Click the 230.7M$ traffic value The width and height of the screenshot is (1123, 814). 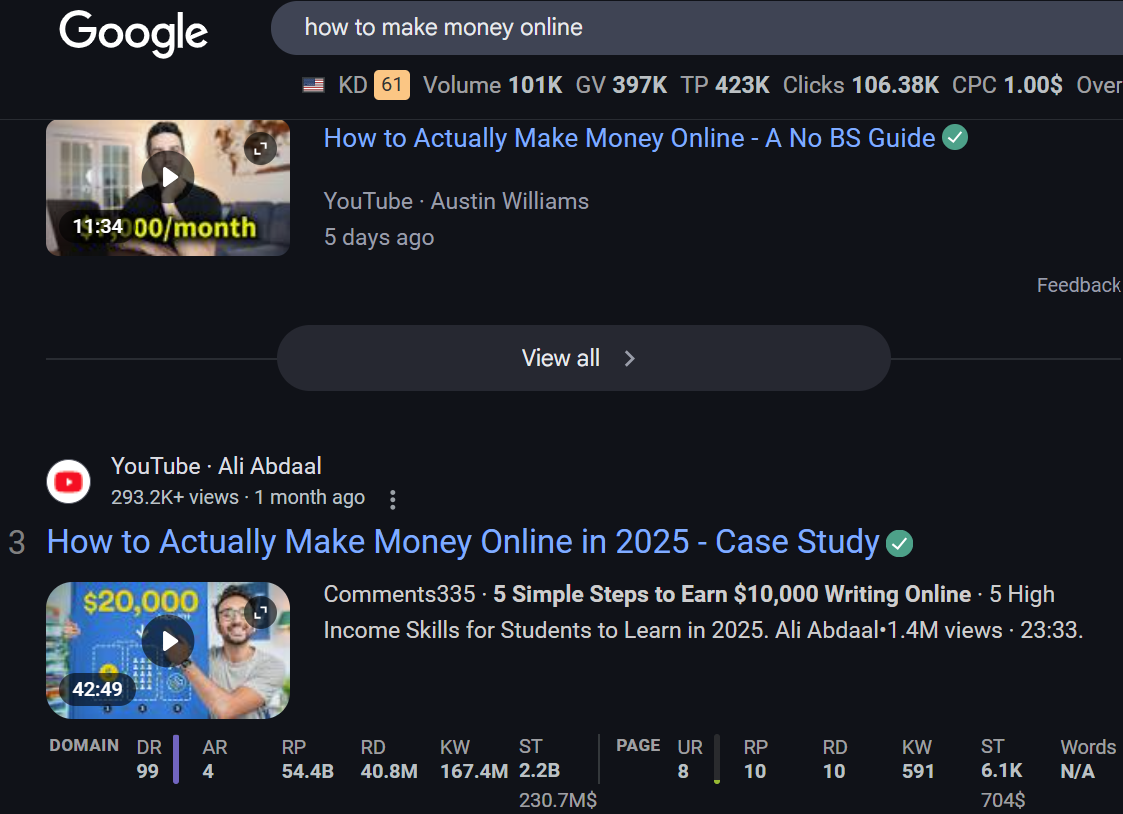pos(558,800)
